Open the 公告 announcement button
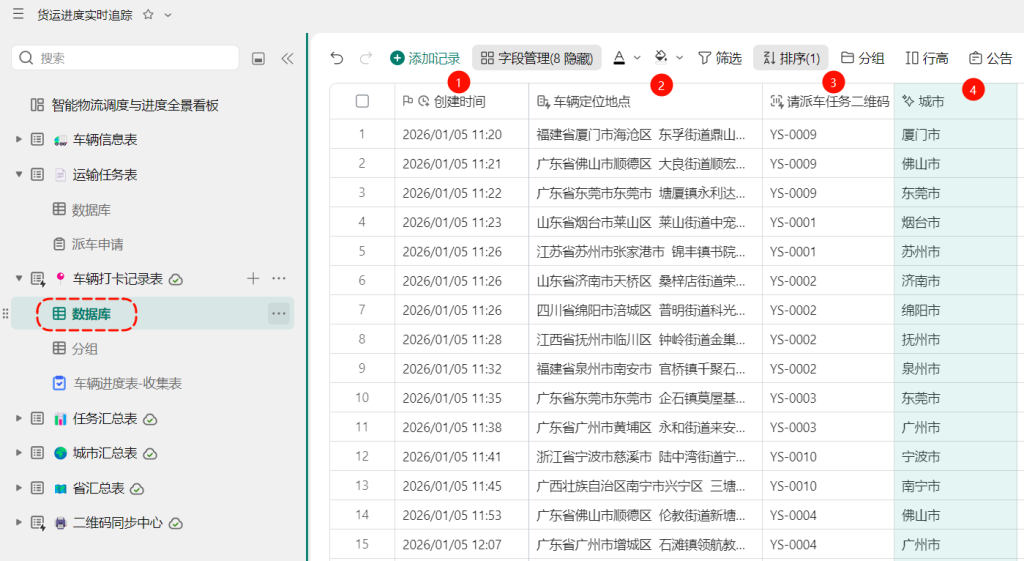The image size is (1024, 561). point(991,58)
